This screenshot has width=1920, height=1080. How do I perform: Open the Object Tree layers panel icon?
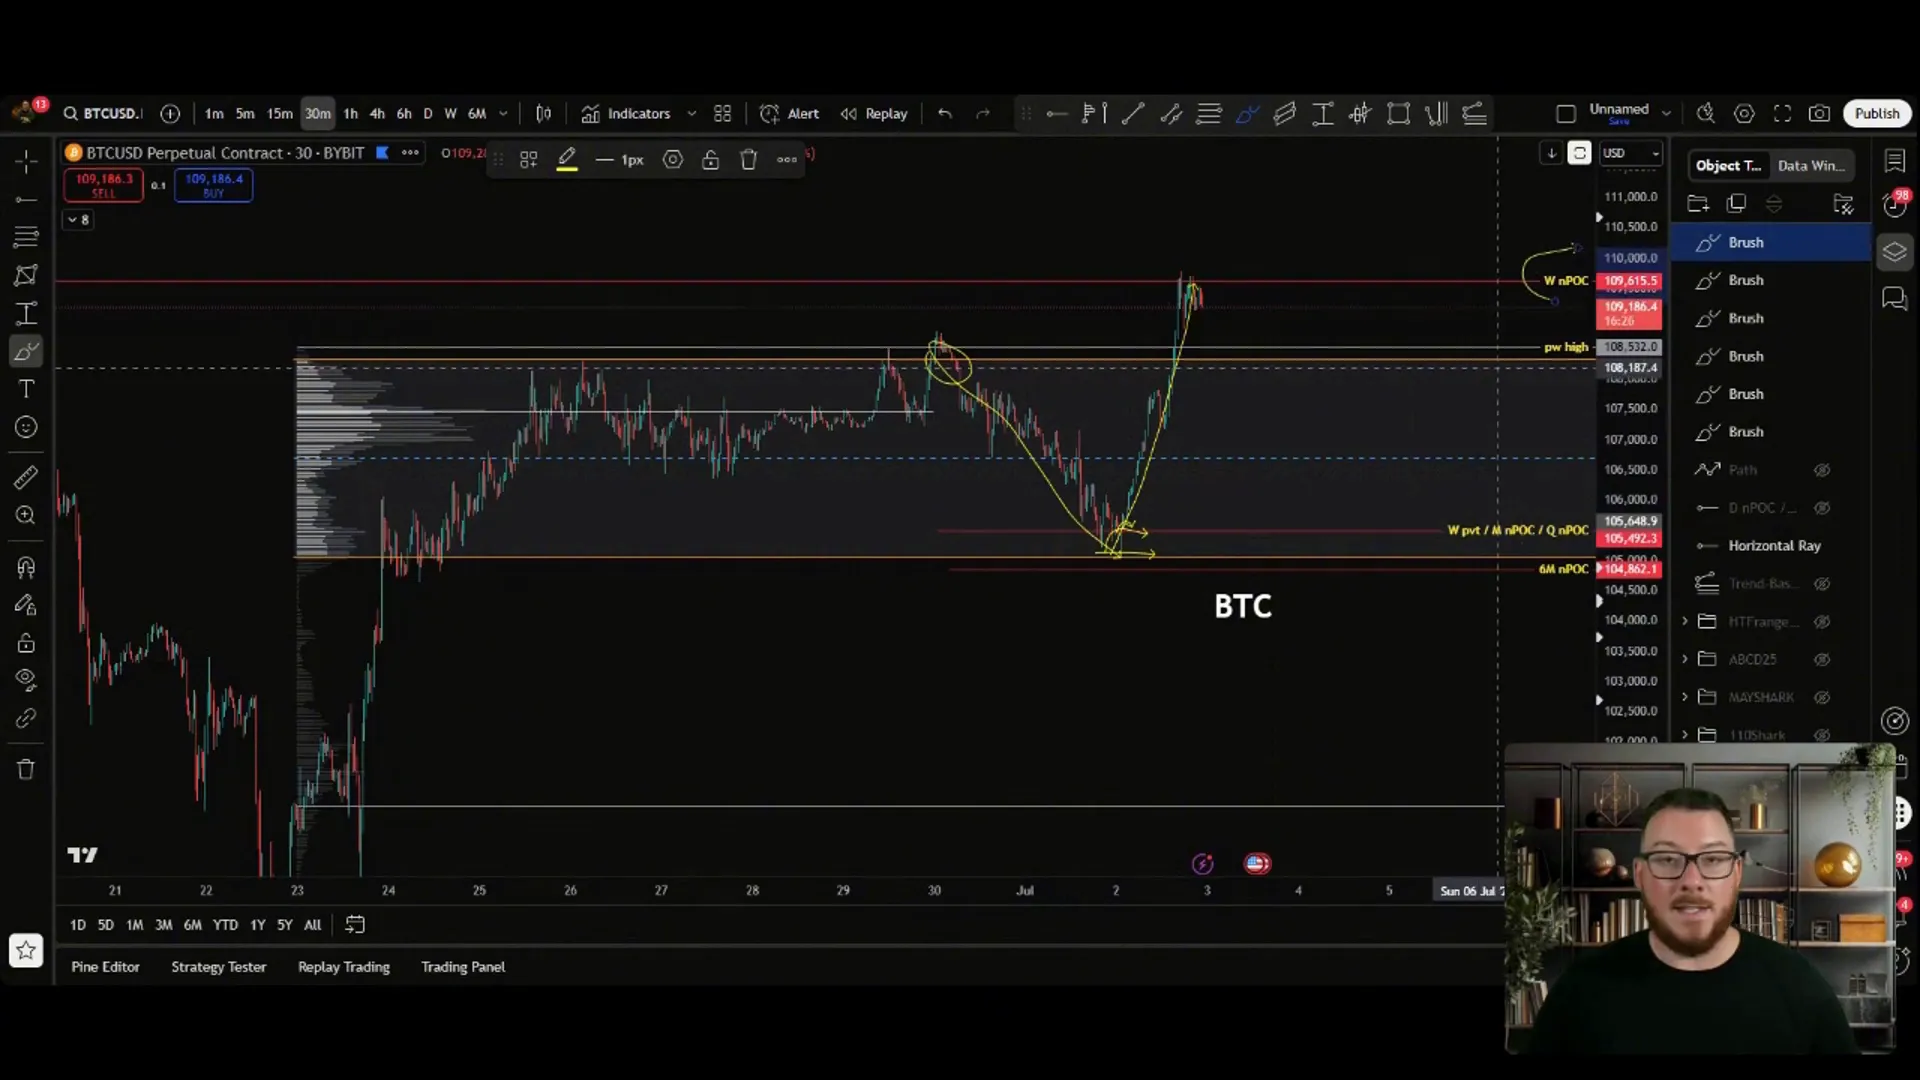(x=1894, y=252)
